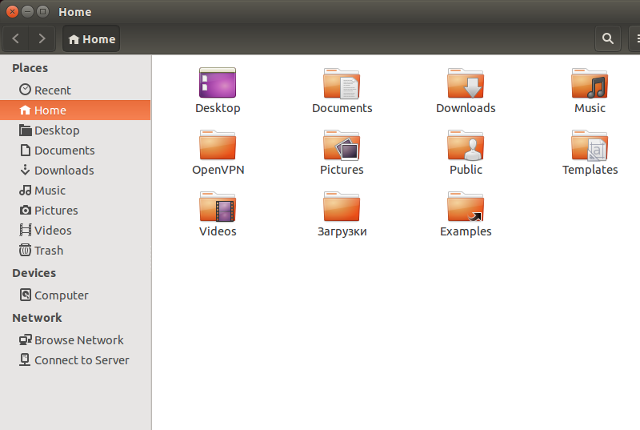Select the Pictures folder icon in main pane
The width and height of the screenshot is (640, 430).
[x=342, y=145]
